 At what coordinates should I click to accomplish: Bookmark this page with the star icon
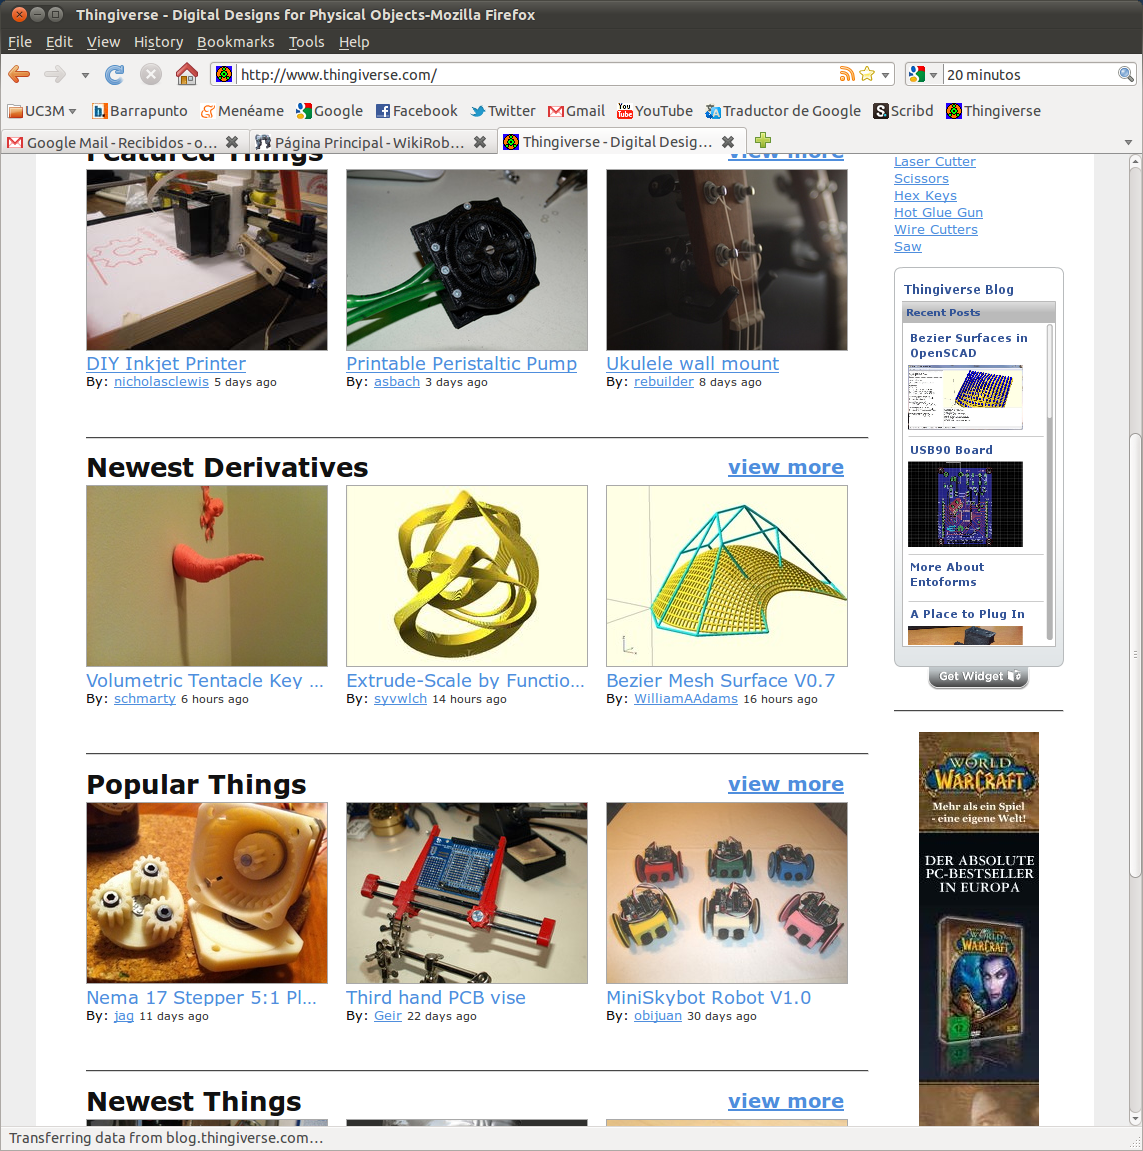pyautogui.click(x=867, y=74)
